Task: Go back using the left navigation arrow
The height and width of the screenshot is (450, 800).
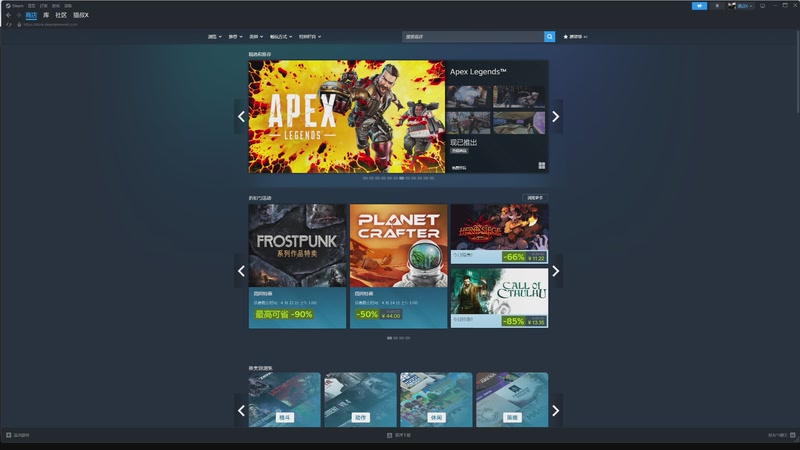Action: click(x=8, y=15)
